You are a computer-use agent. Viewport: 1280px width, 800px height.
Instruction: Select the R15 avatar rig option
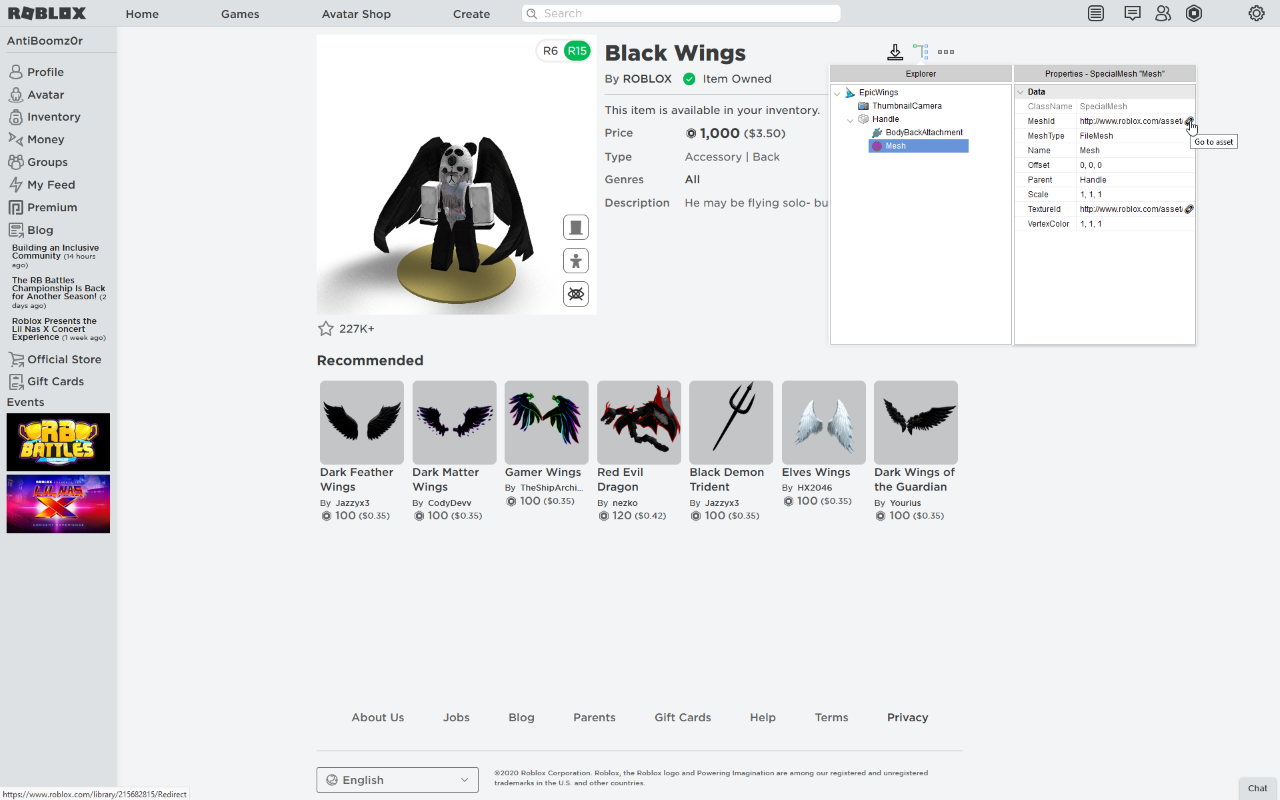point(577,51)
